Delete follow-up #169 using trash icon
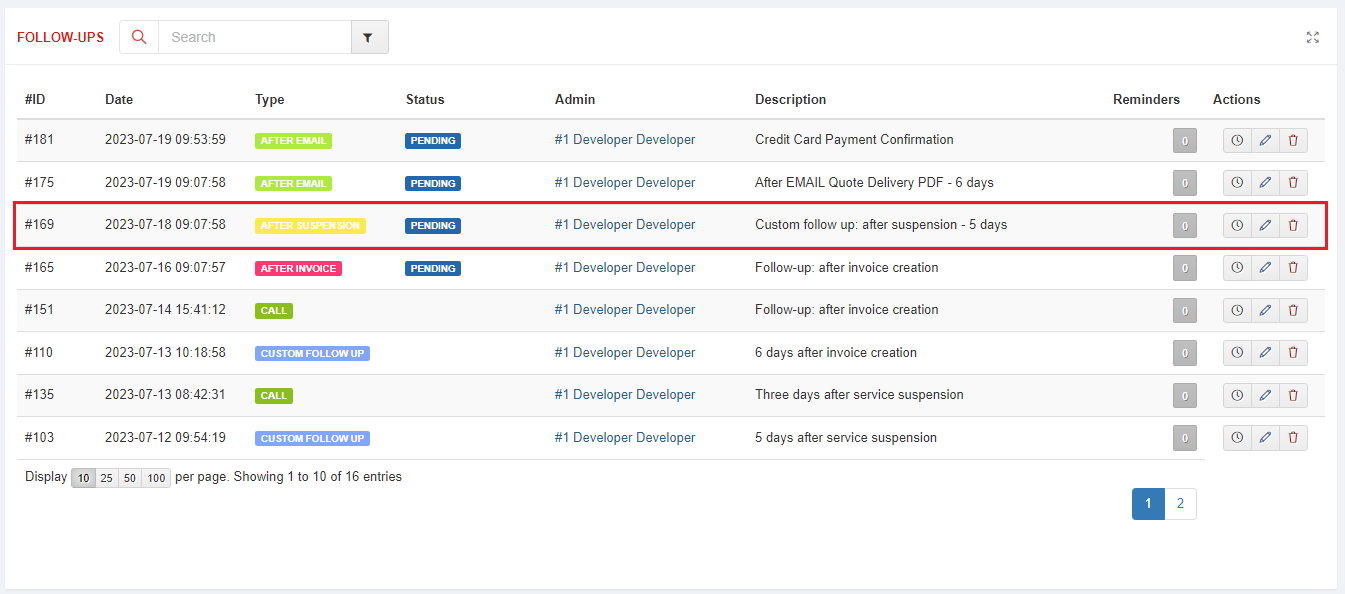The width and height of the screenshot is (1345, 594). [x=1293, y=226]
